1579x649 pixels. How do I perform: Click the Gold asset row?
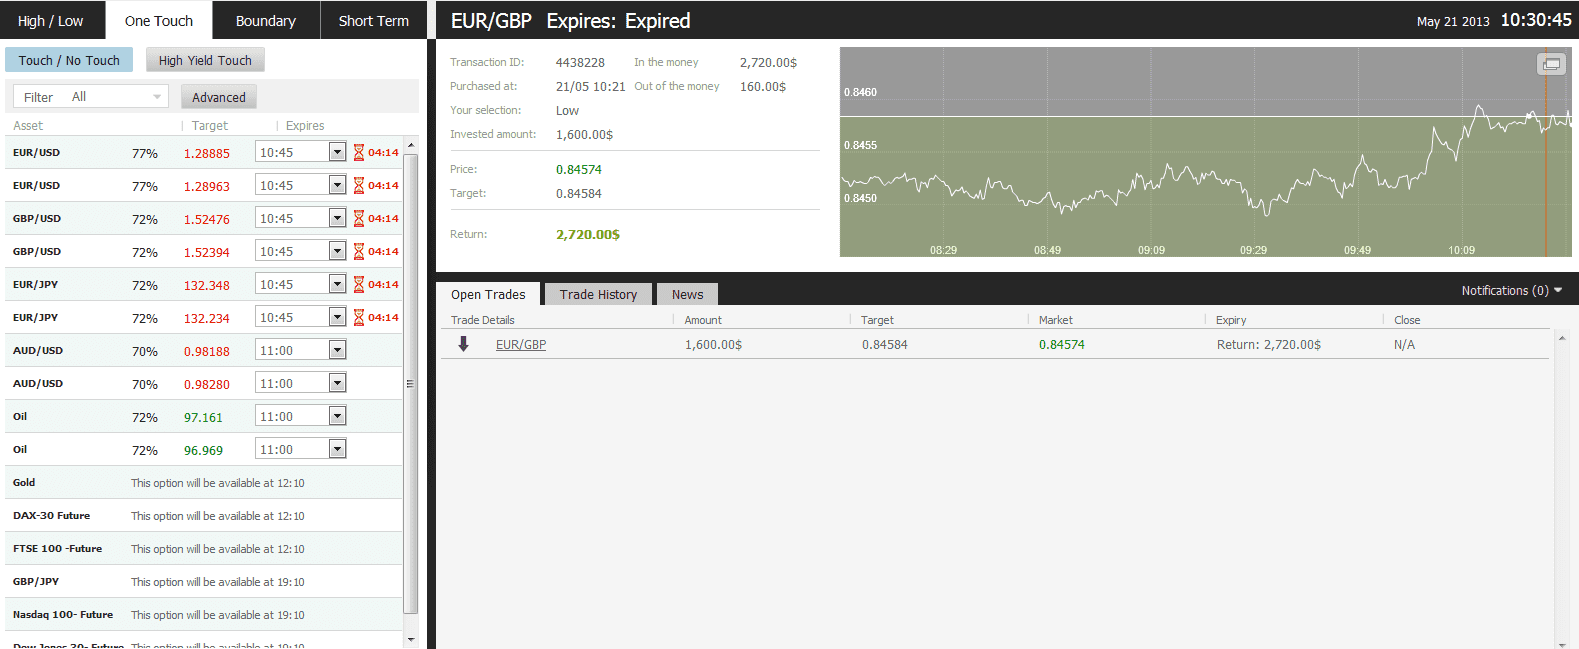(204, 482)
